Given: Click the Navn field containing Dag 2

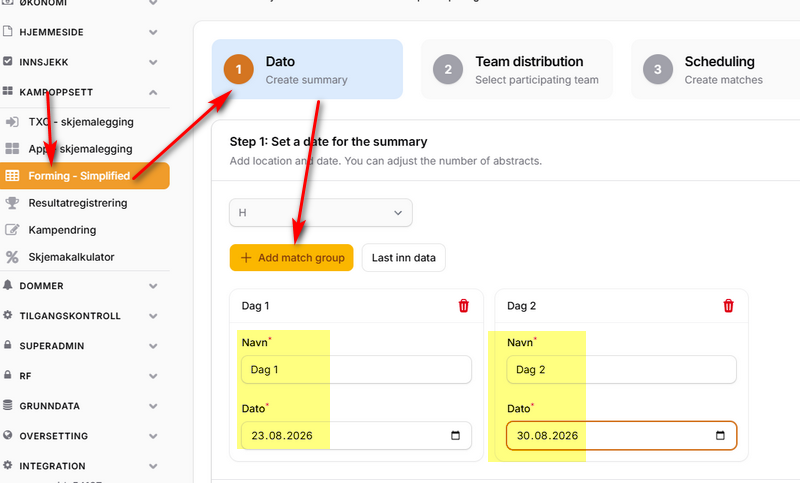Looking at the screenshot, I should (x=621, y=370).
